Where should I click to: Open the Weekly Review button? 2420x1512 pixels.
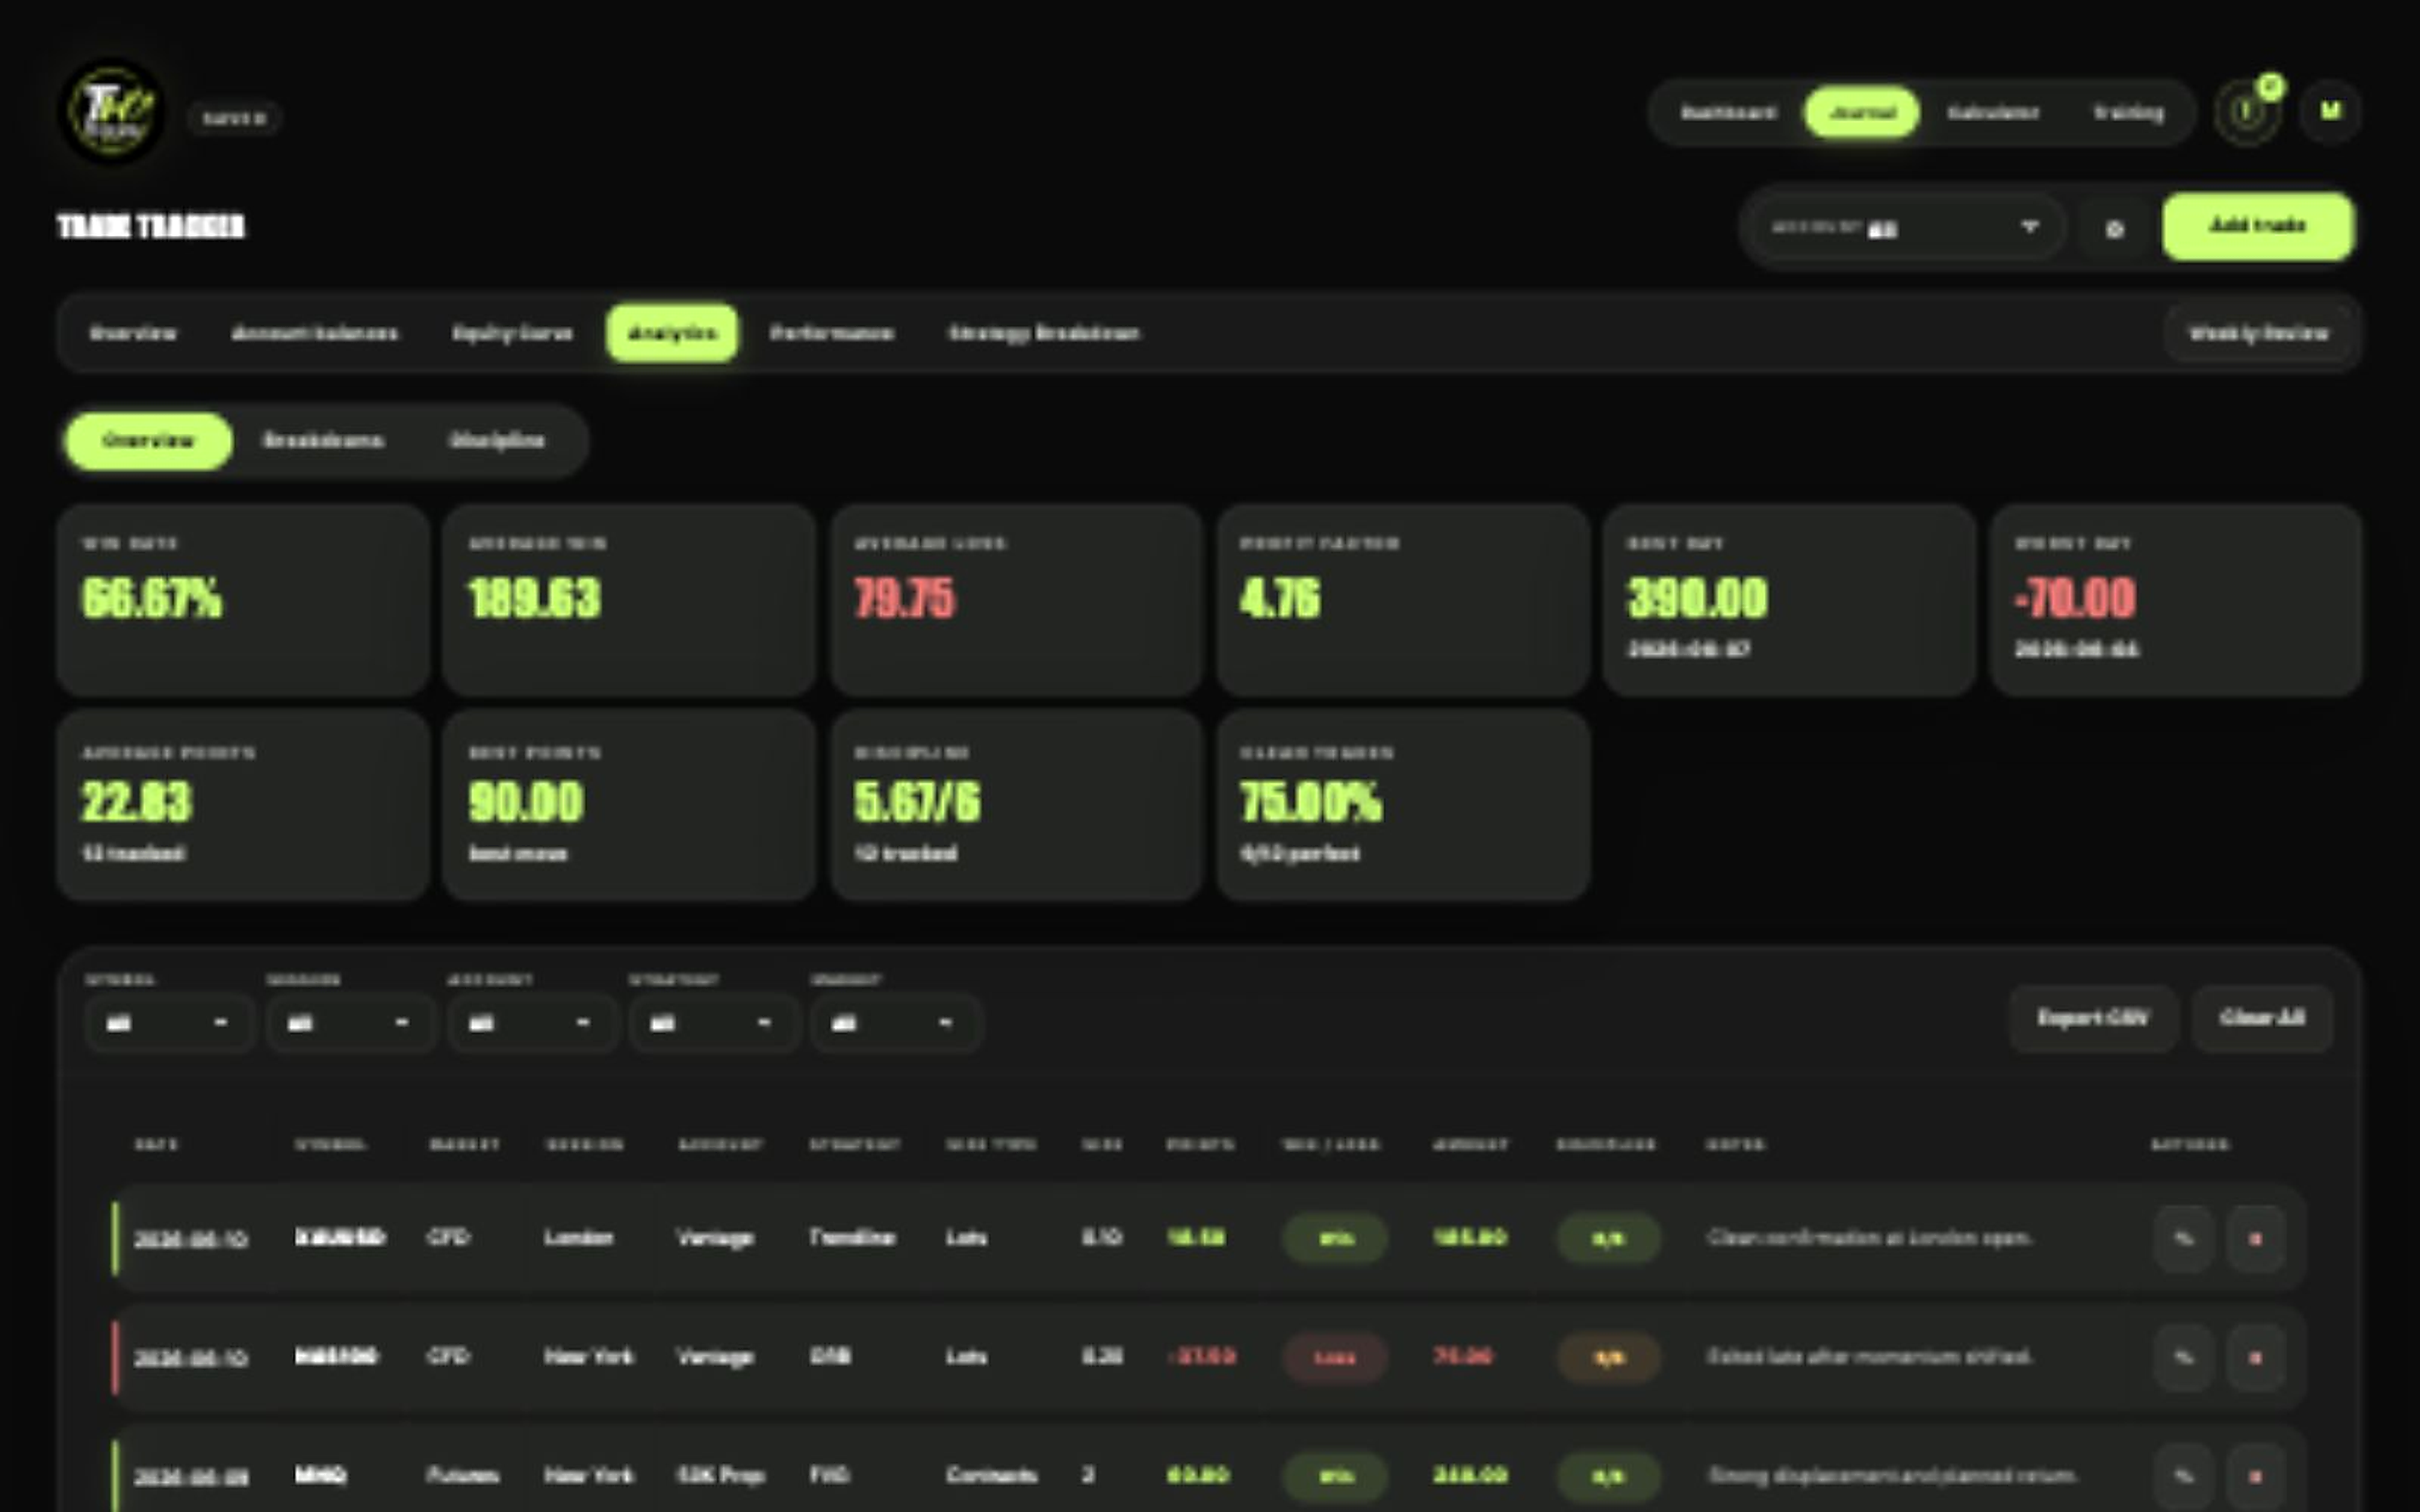2258,333
